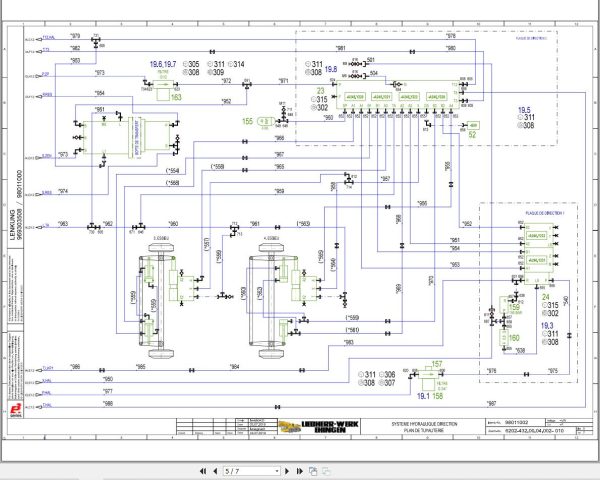Click the pipe label *979
Image resolution: width=600 pixels, height=480 pixels.
tap(75, 36)
